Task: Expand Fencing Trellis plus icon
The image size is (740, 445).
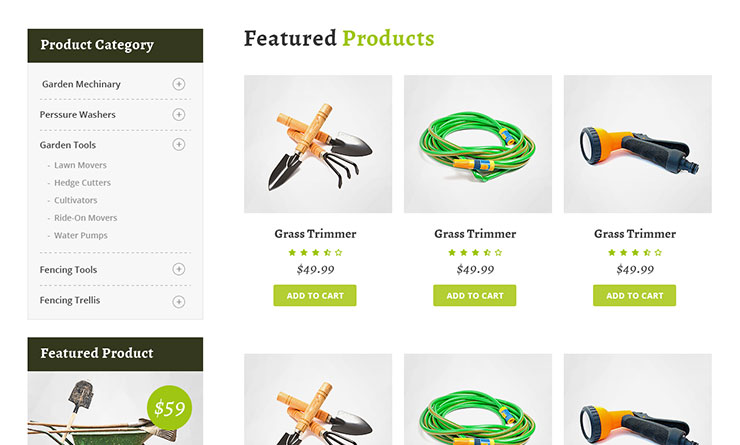Action: [178, 302]
